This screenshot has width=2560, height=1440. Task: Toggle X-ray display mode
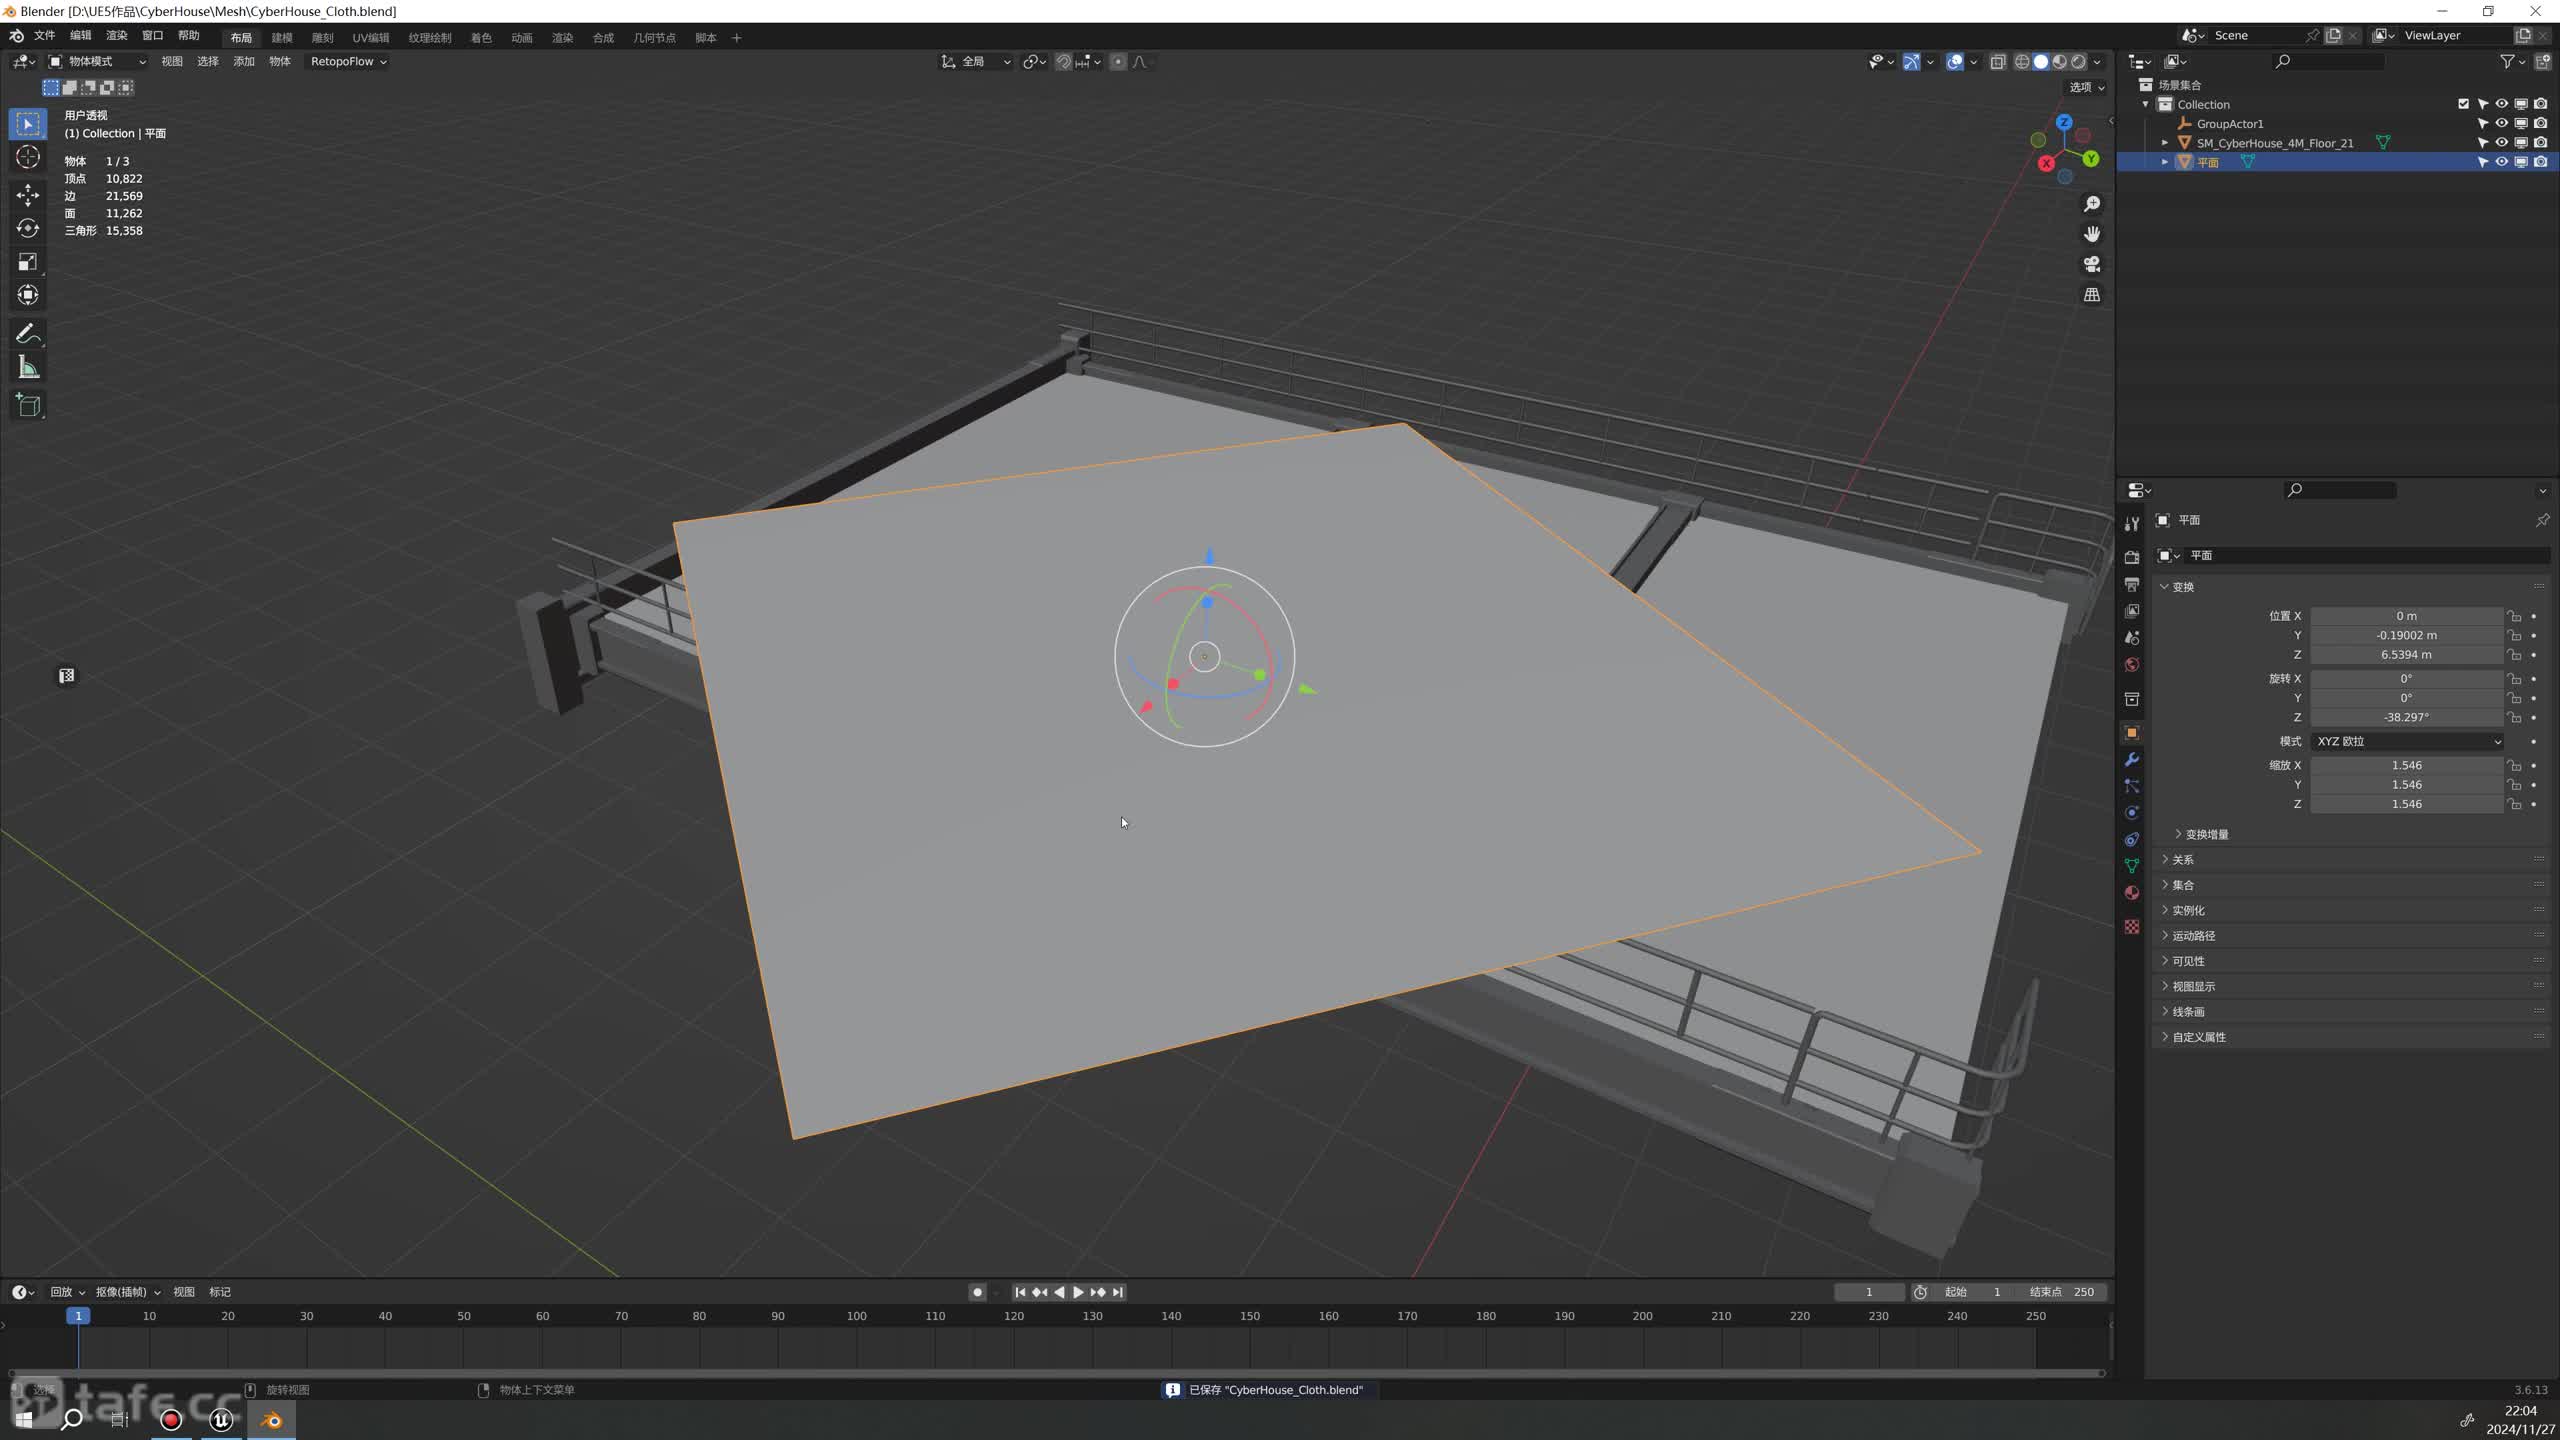(x=1997, y=62)
